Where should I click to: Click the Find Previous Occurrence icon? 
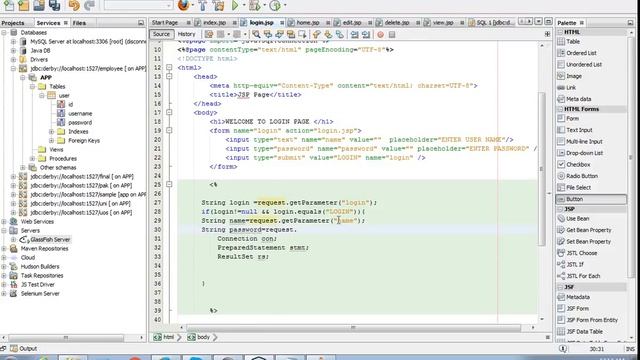(x=268, y=34)
